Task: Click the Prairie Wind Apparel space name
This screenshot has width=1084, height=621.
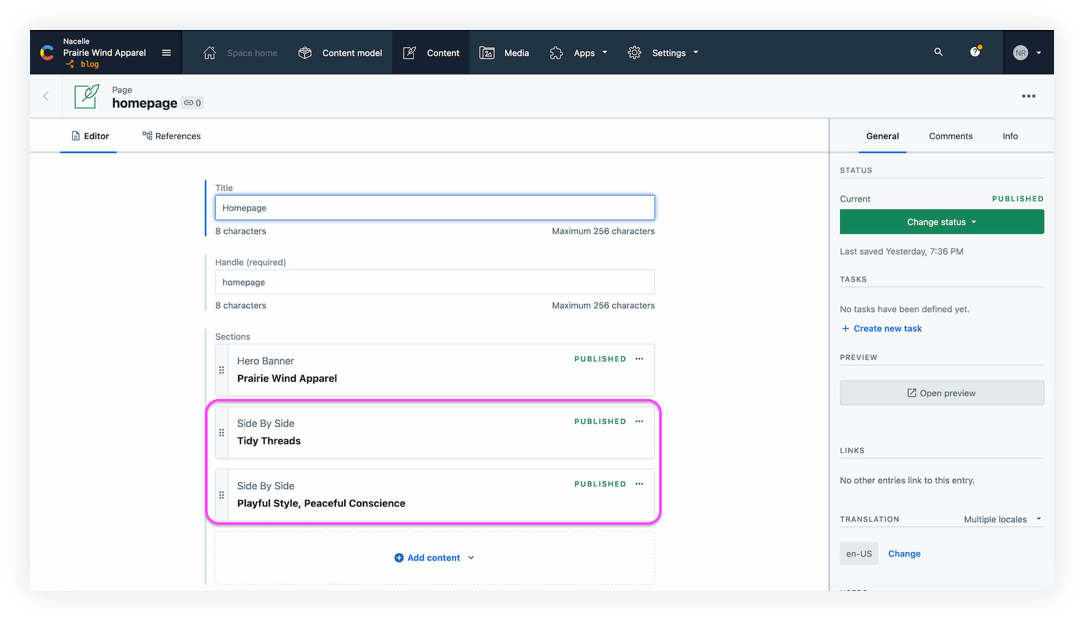Action: click(104, 53)
